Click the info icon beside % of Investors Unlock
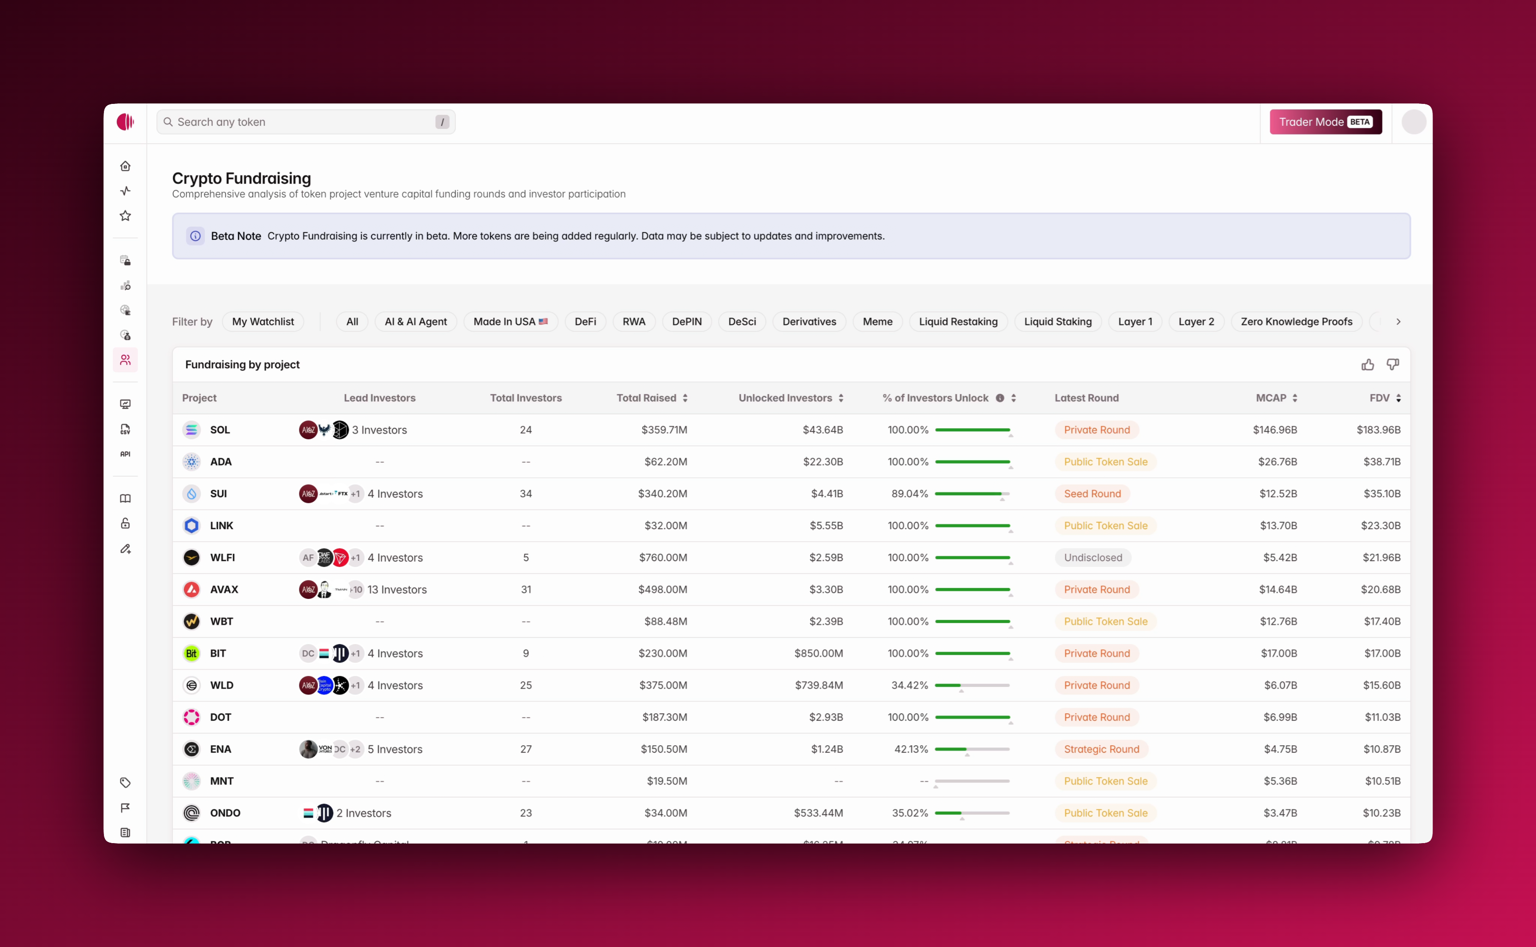This screenshot has height=947, width=1536. (999, 398)
